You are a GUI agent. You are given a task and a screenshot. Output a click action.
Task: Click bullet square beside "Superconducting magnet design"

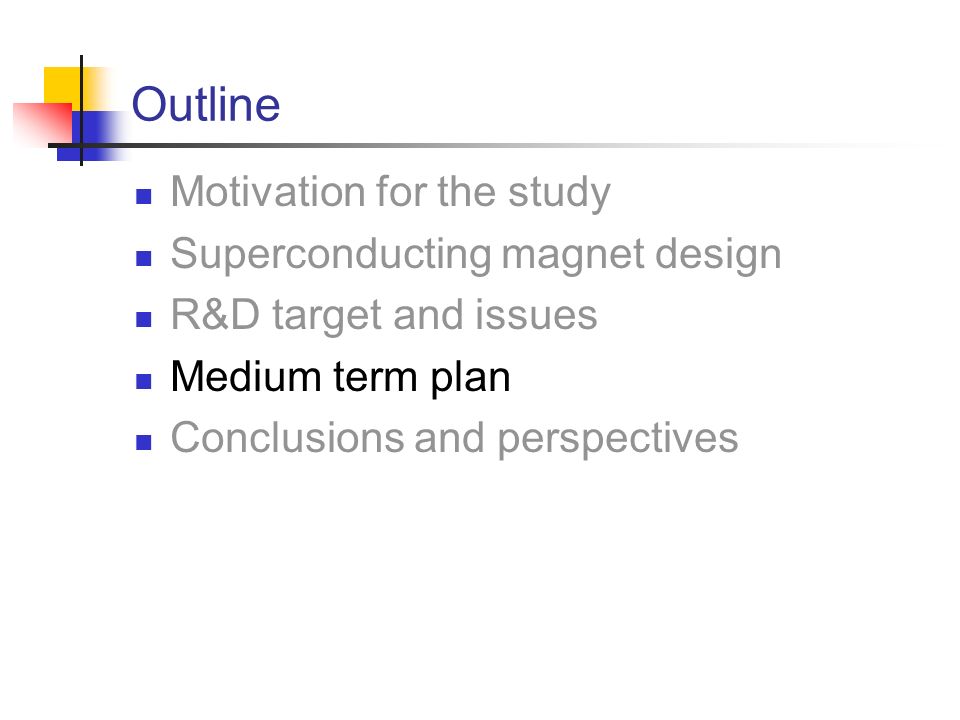[x=143, y=258]
